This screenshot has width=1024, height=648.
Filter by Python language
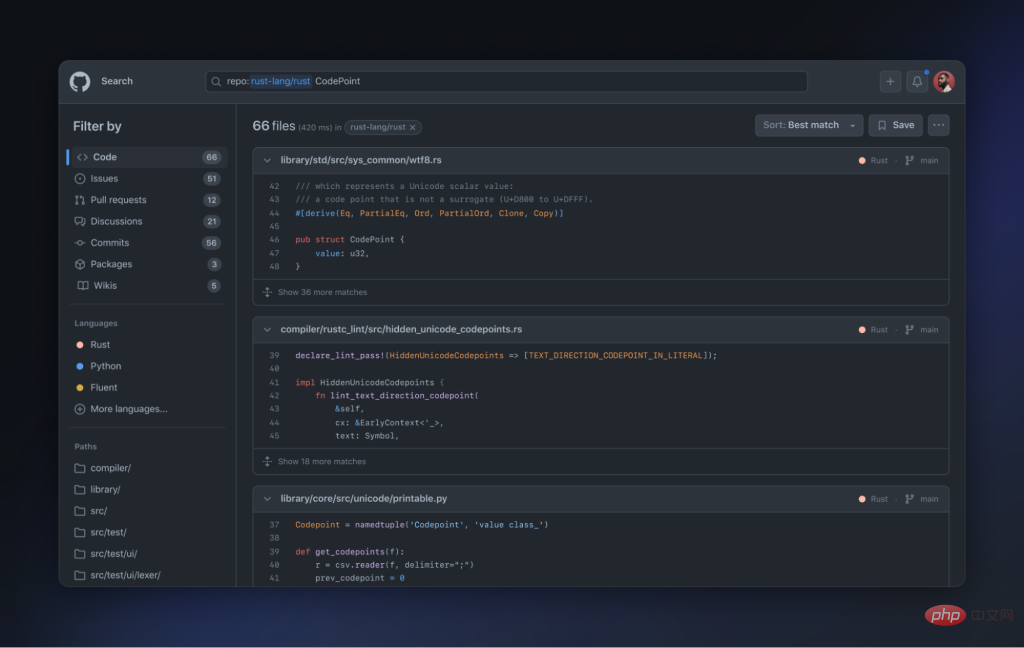[x=99, y=366]
